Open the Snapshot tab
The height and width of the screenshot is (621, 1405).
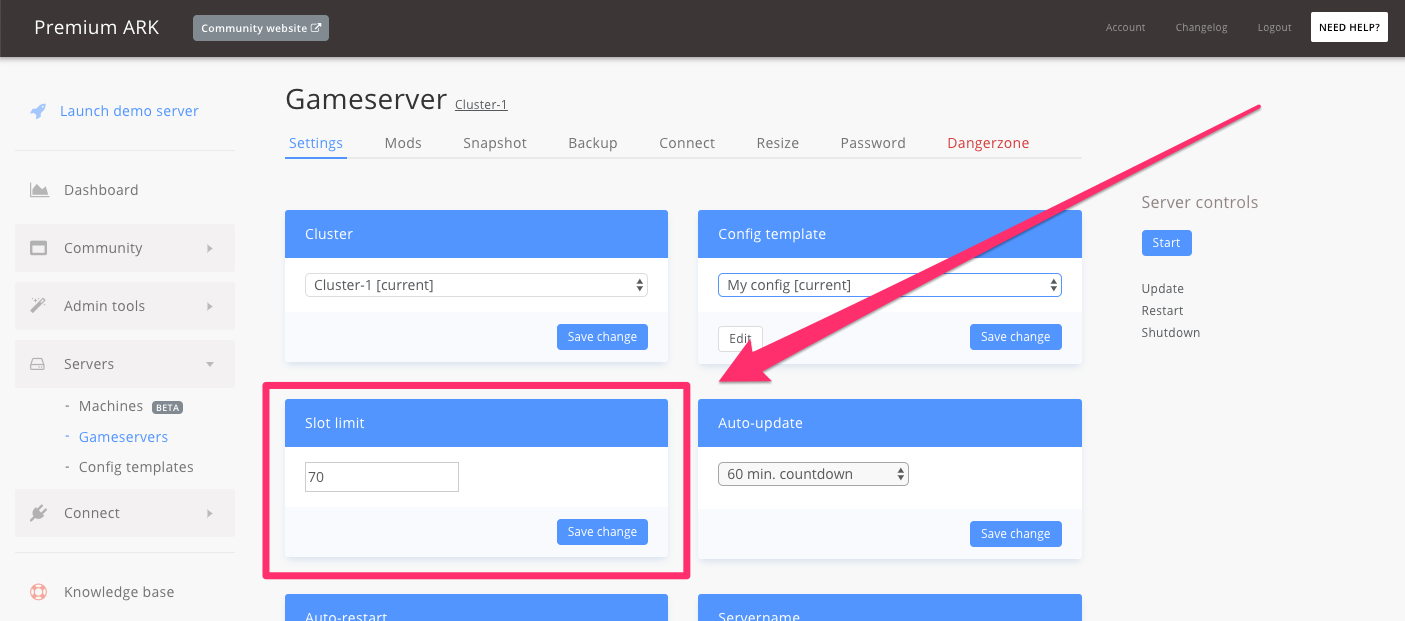tap(495, 143)
